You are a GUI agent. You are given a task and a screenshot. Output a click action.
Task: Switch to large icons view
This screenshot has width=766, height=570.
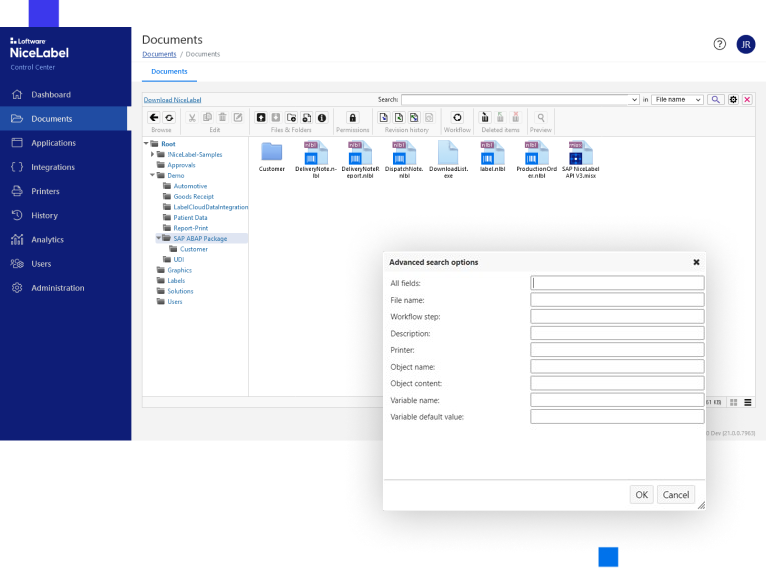click(x=733, y=402)
